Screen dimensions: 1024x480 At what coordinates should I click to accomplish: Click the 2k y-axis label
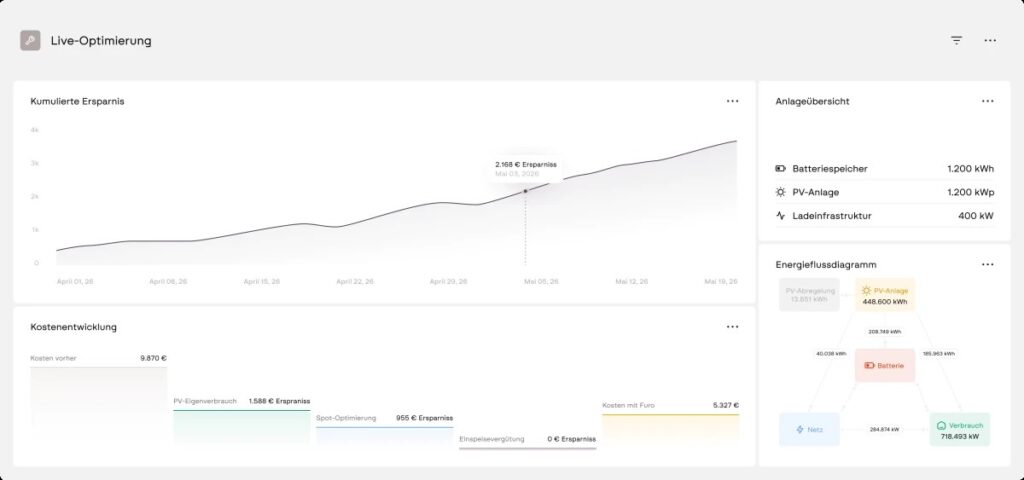pyautogui.click(x=35, y=197)
